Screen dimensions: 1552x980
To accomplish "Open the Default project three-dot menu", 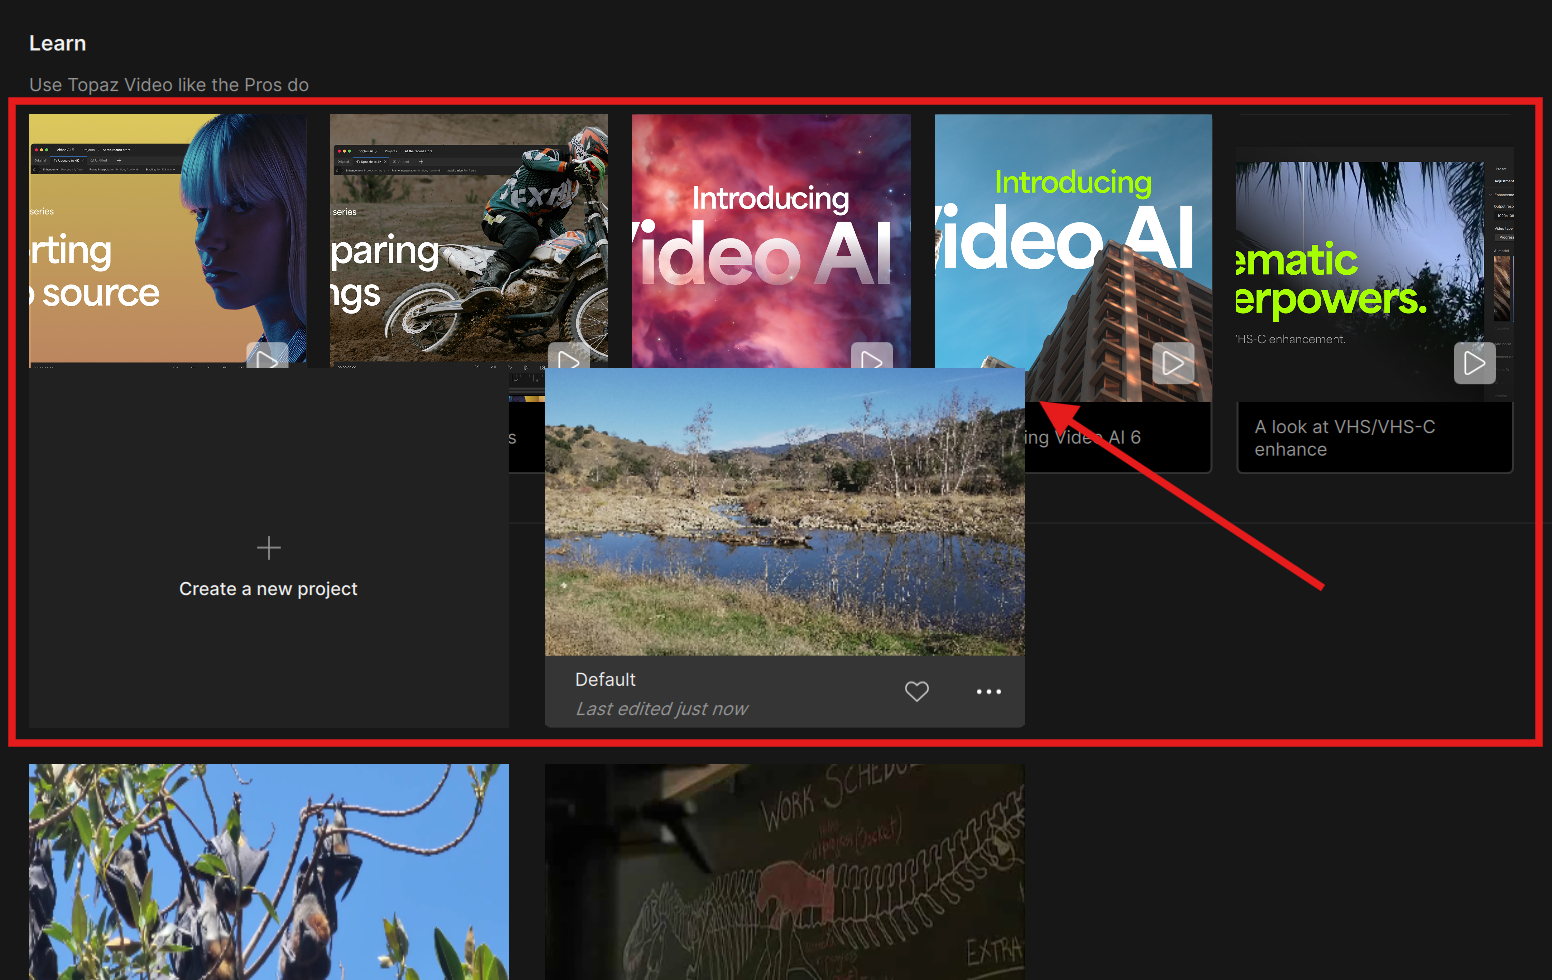I will 988,692.
